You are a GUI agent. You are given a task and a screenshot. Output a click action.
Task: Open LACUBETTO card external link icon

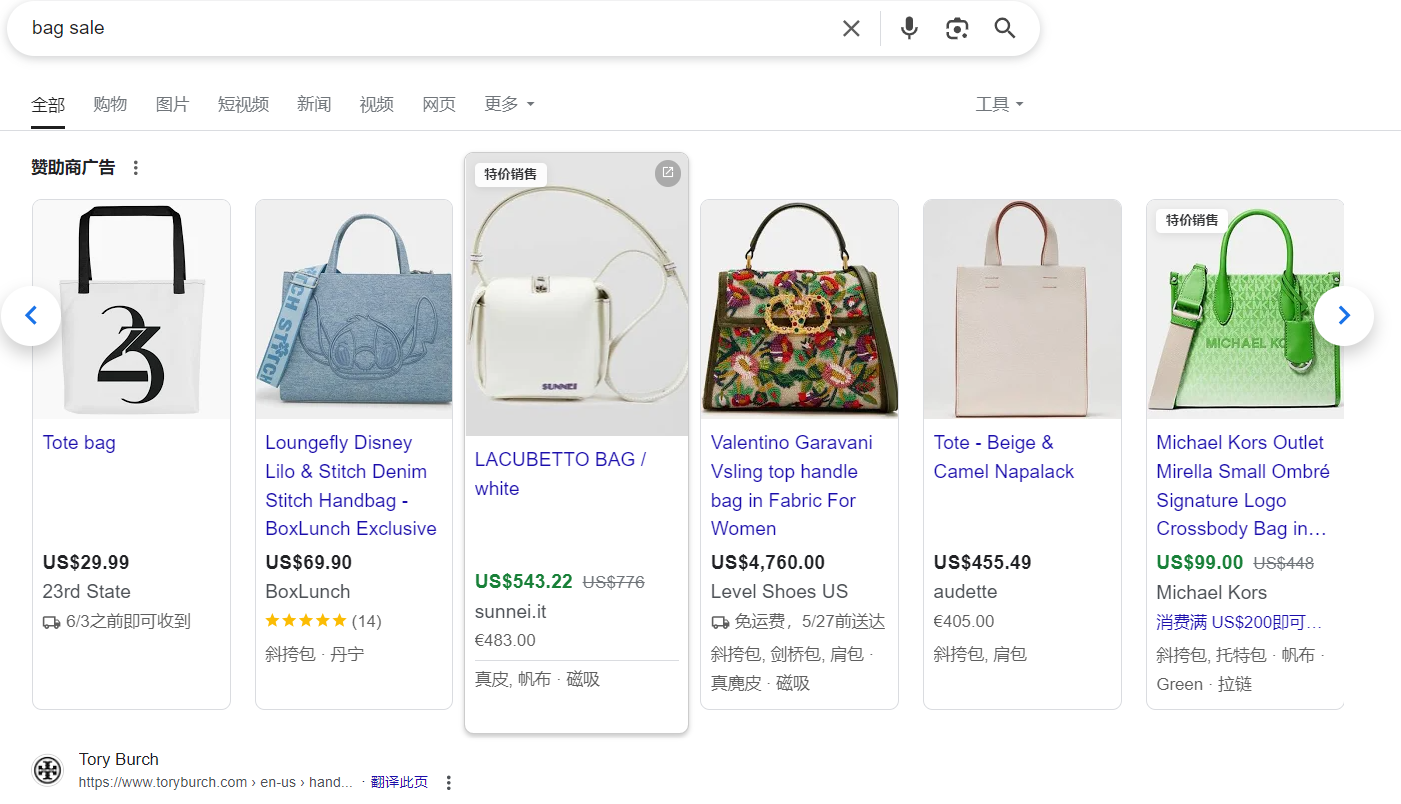click(x=668, y=173)
